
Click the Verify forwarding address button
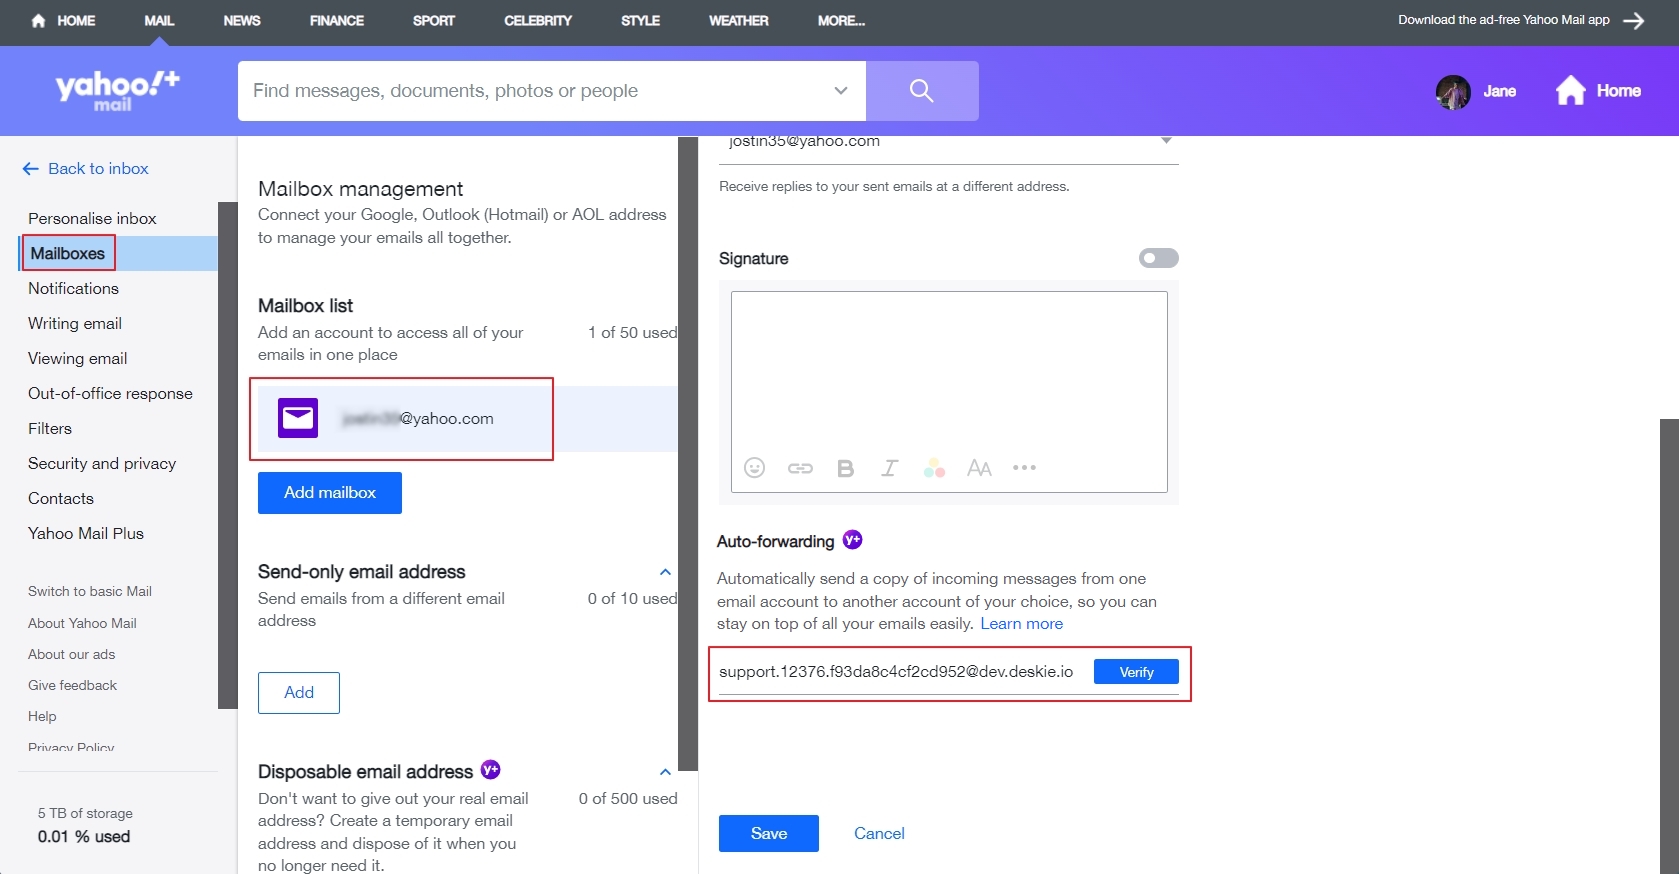1136,672
